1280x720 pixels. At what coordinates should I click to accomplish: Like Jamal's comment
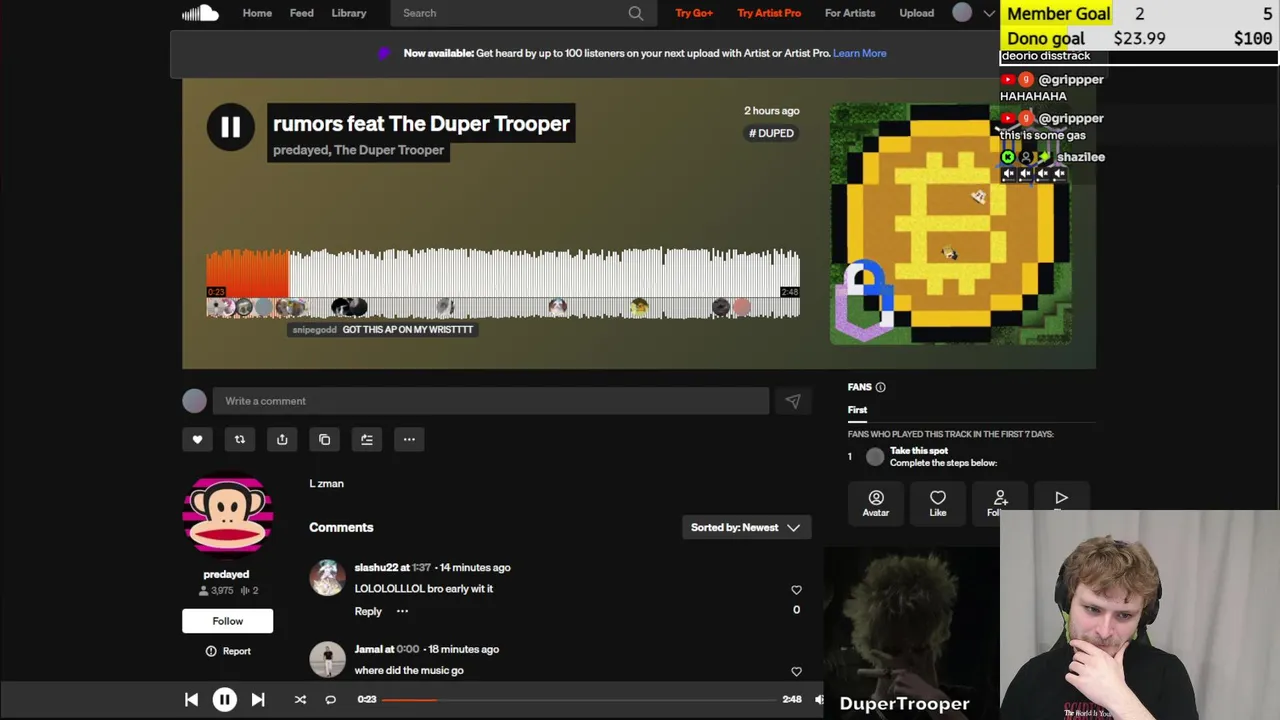(796, 672)
